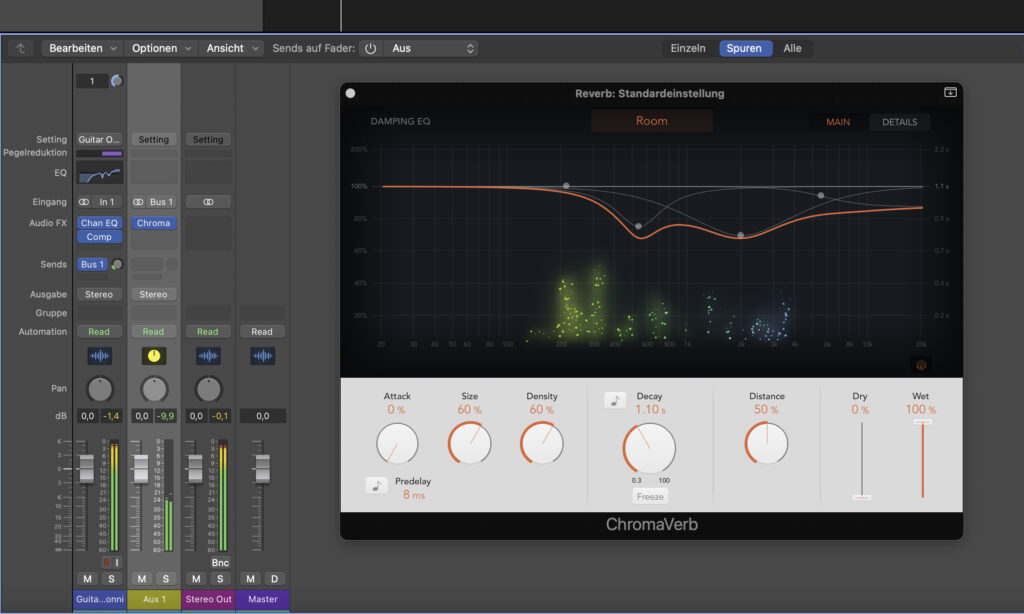Viewport: 1024px width, 614px height.
Task: Open the Chroma plug-in slot on Aux 1
Action: [153, 223]
